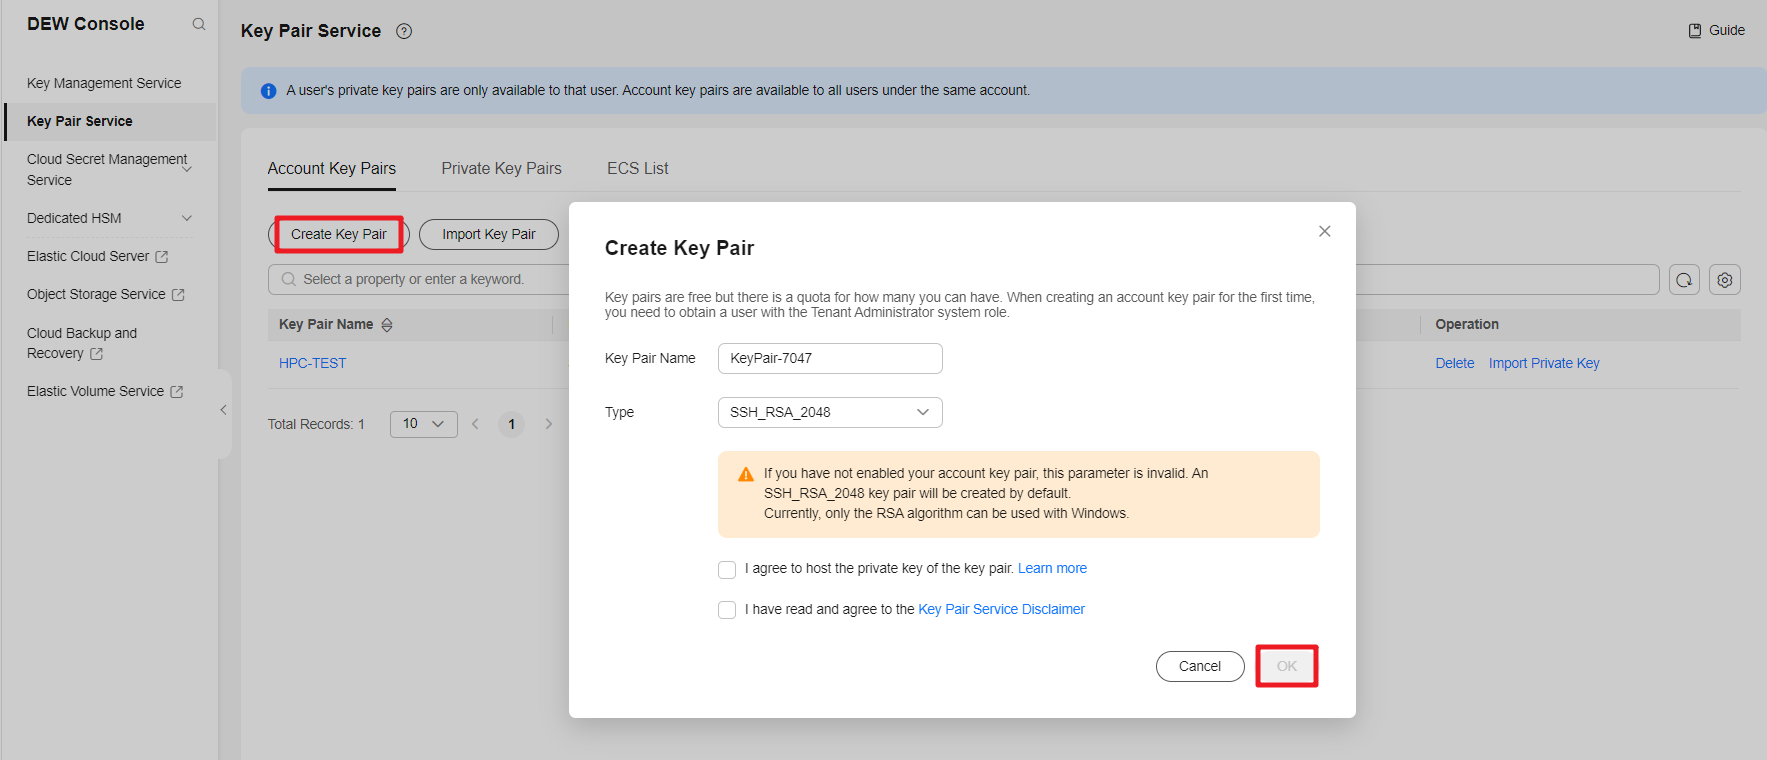Open Key Management Service in sidebar

(104, 83)
